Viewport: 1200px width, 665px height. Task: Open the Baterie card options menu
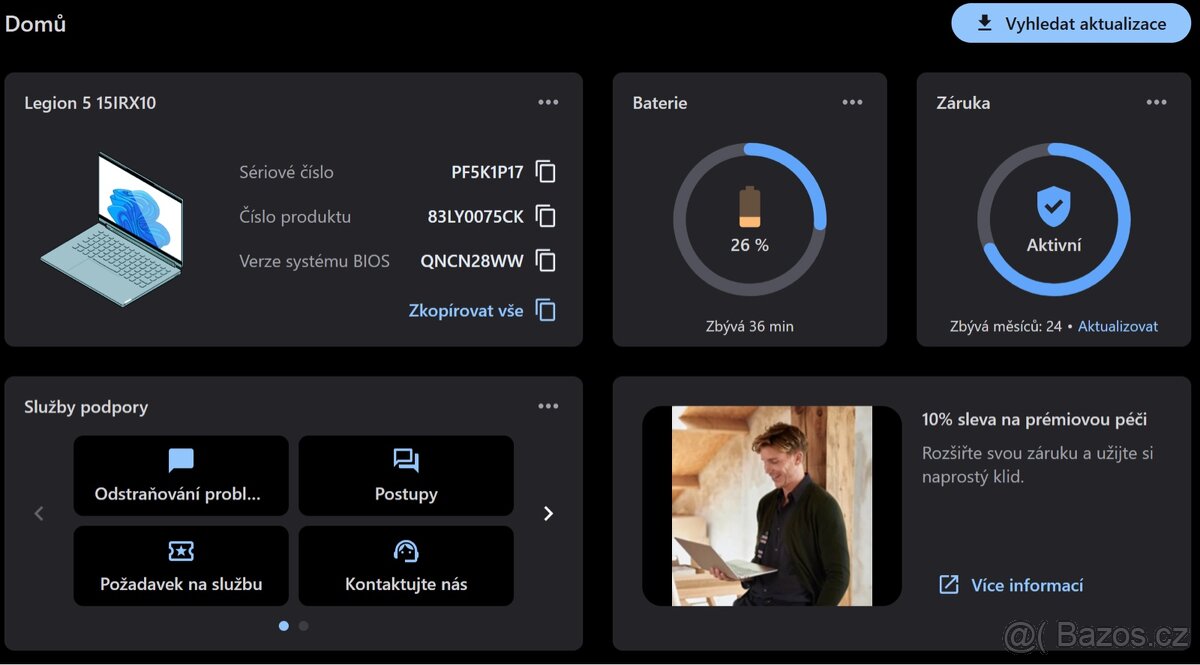[x=852, y=102]
